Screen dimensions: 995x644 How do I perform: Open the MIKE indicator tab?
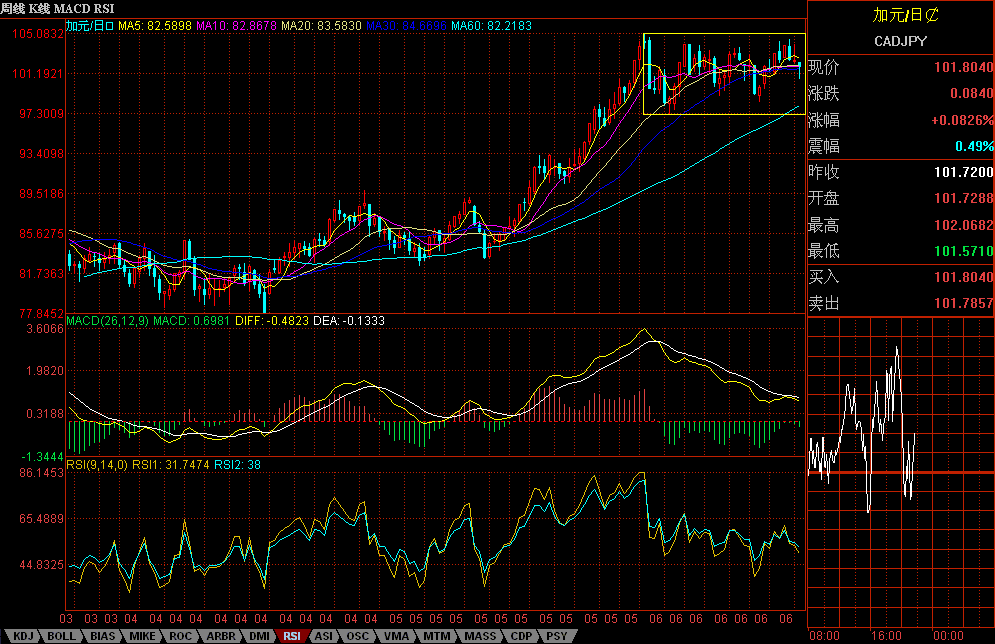tap(142, 636)
